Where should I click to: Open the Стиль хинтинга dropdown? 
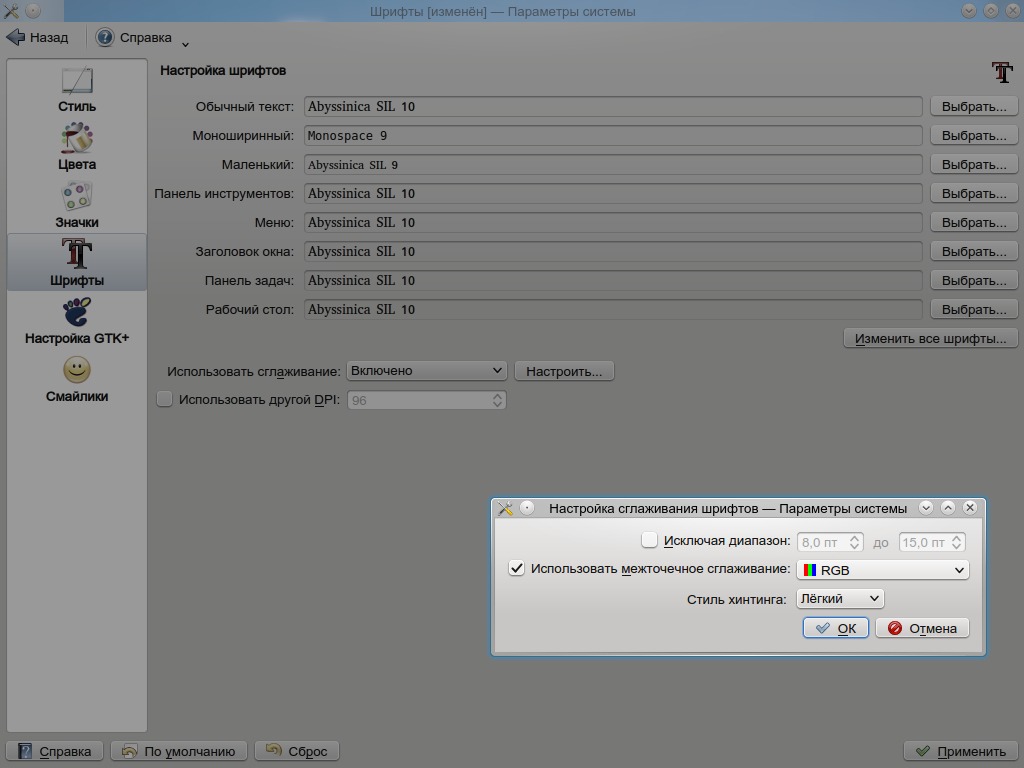pyautogui.click(x=840, y=599)
